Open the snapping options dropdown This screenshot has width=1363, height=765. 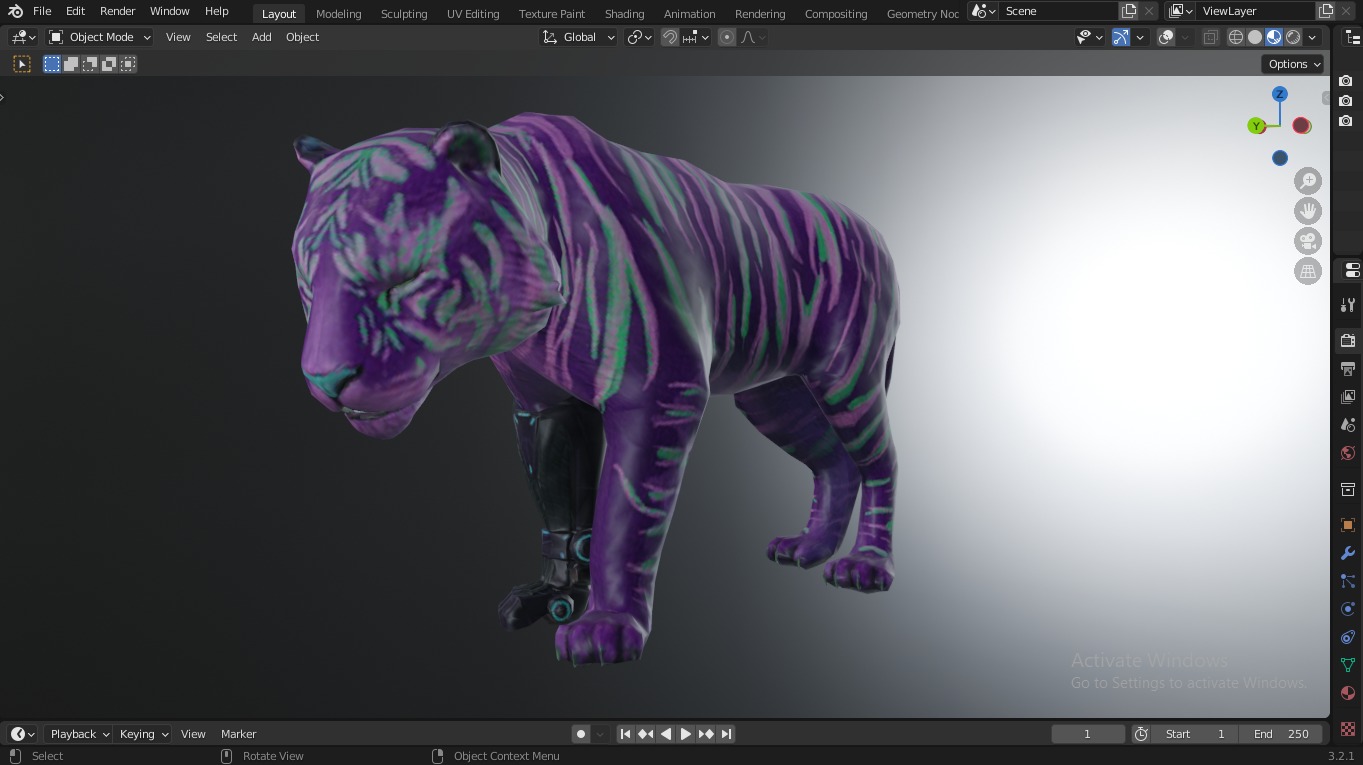pyautogui.click(x=696, y=37)
